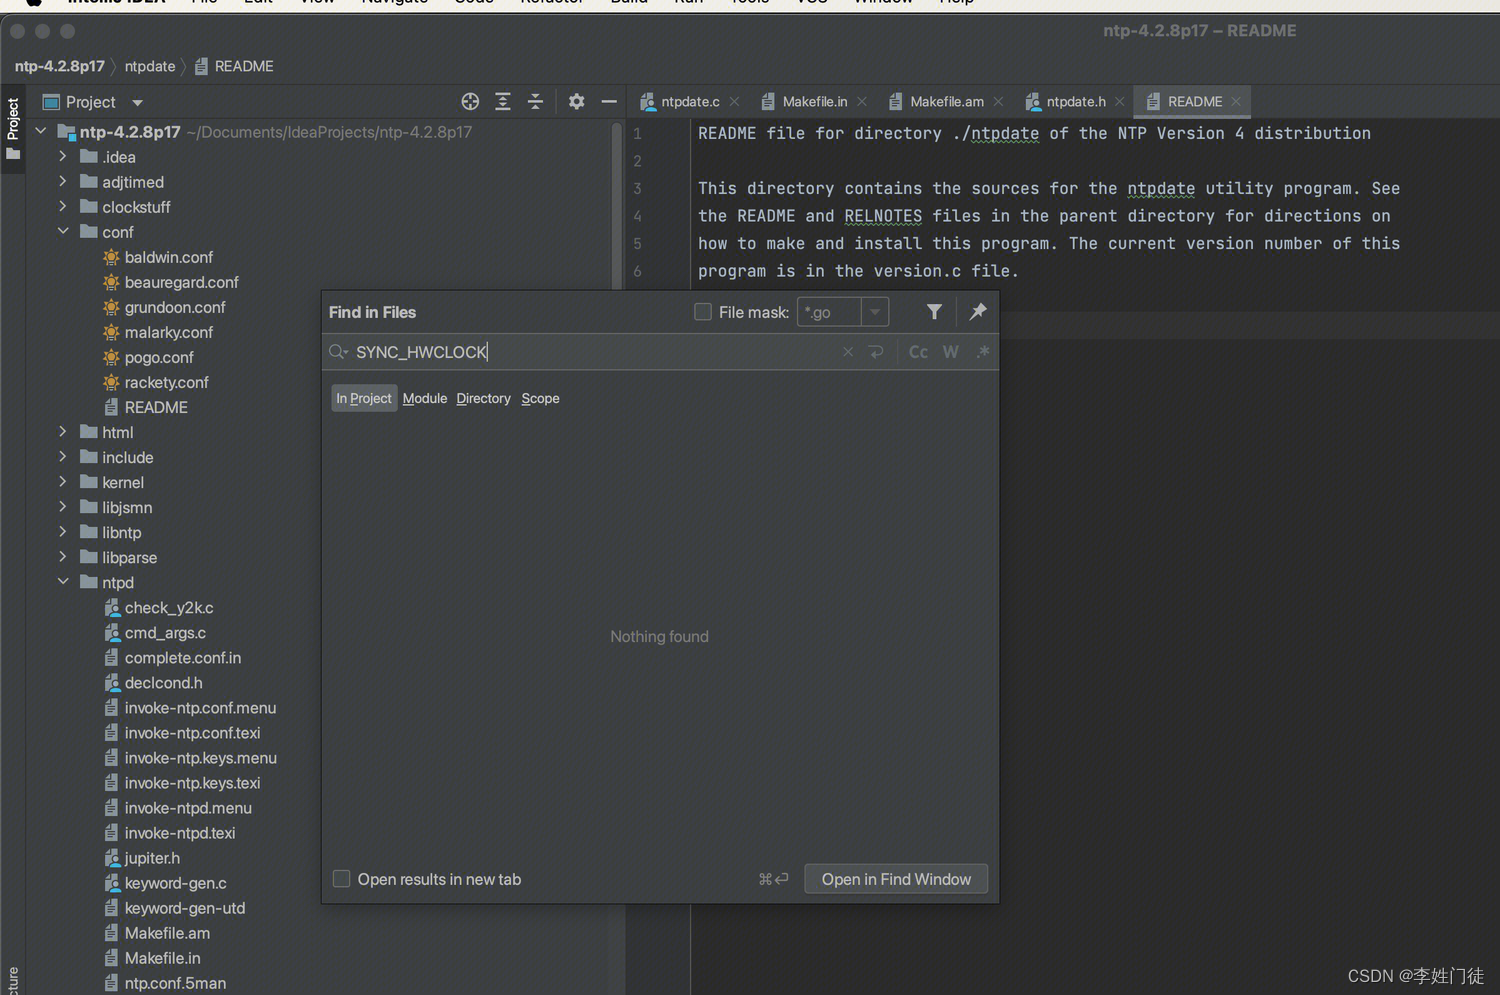Collapse the ntp-4.2.8p17 root folder
The width and height of the screenshot is (1500, 995).
coord(41,131)
